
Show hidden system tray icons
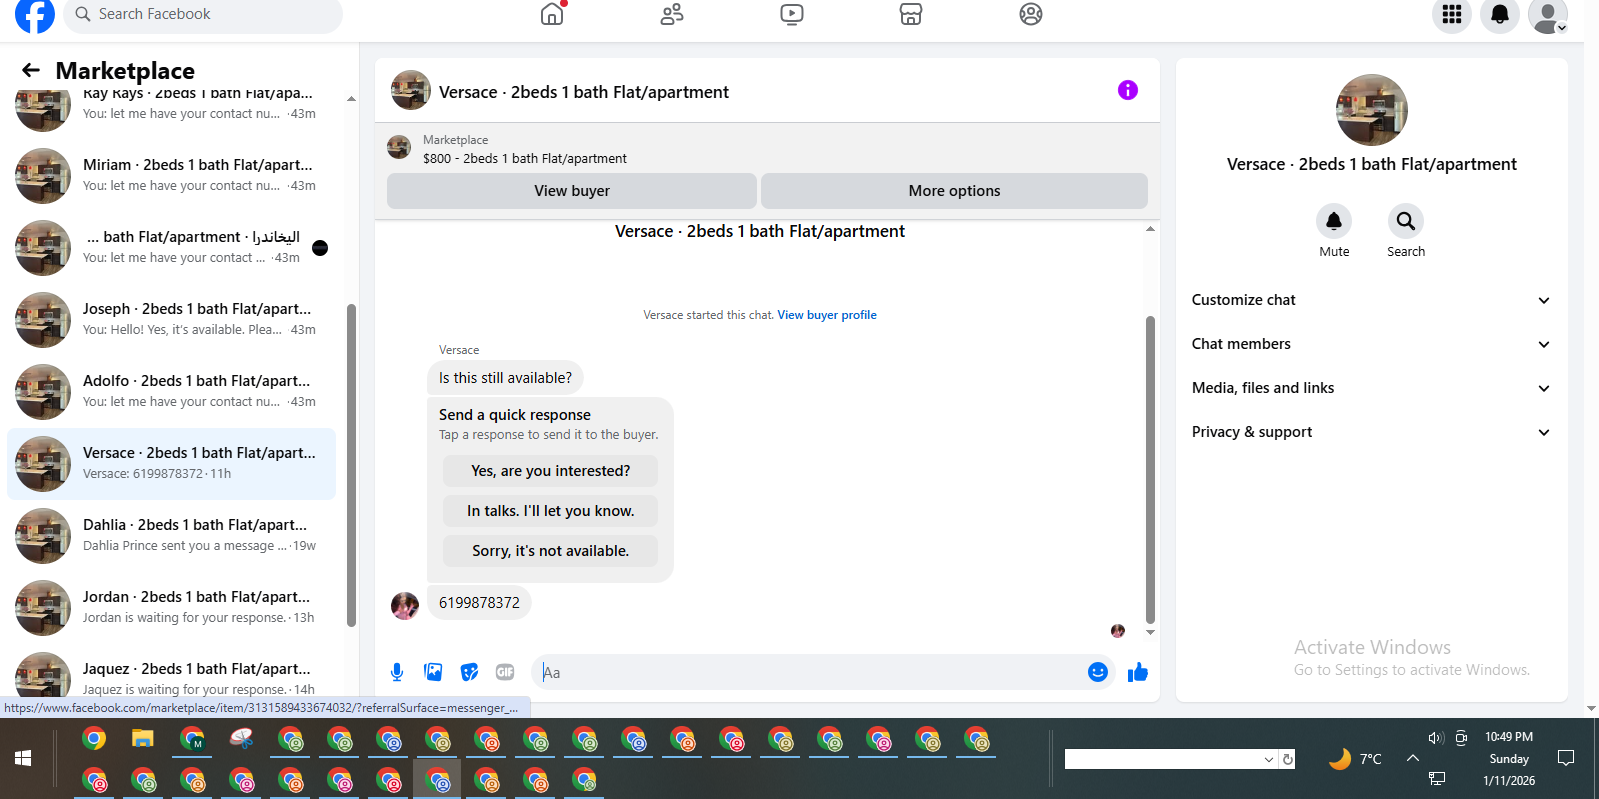pyautogui.click(x=1413, y=758)
